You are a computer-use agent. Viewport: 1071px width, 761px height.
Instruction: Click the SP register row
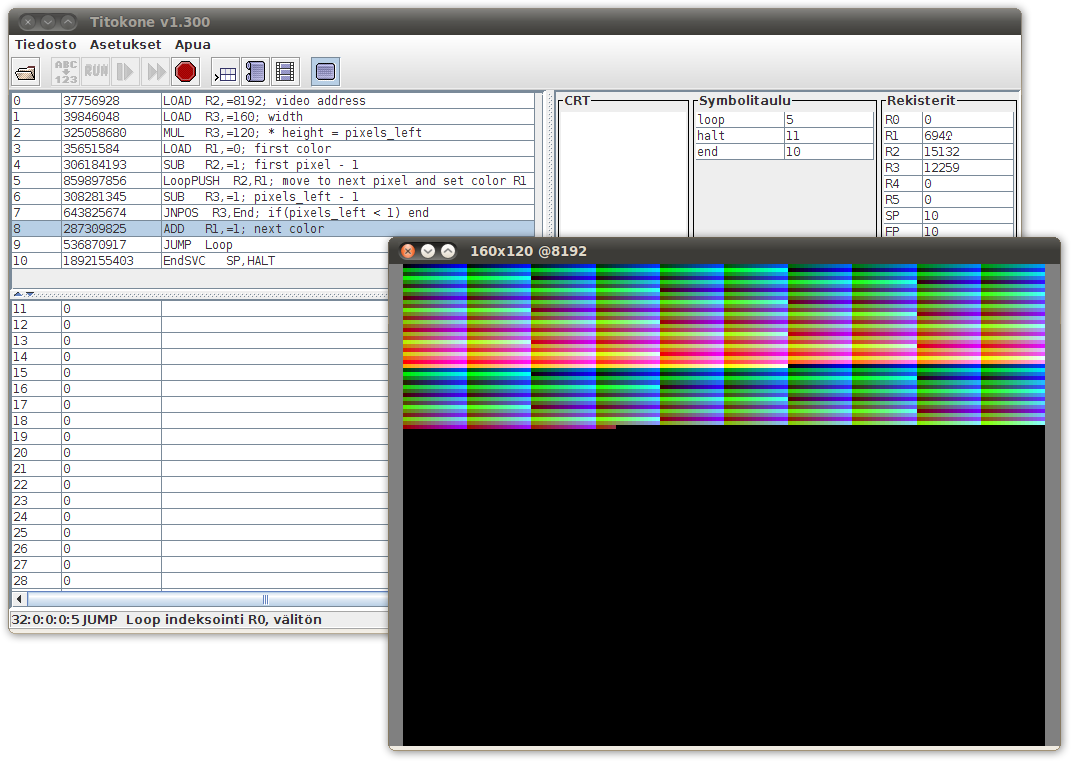coord(948,216)
